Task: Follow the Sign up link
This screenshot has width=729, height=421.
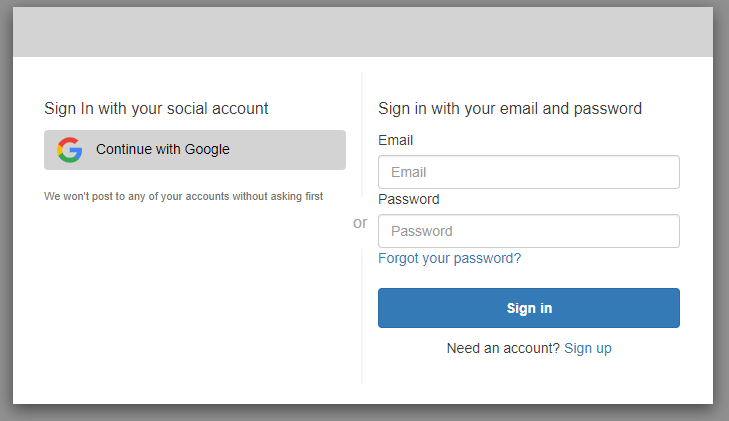Action: point(587,348)
